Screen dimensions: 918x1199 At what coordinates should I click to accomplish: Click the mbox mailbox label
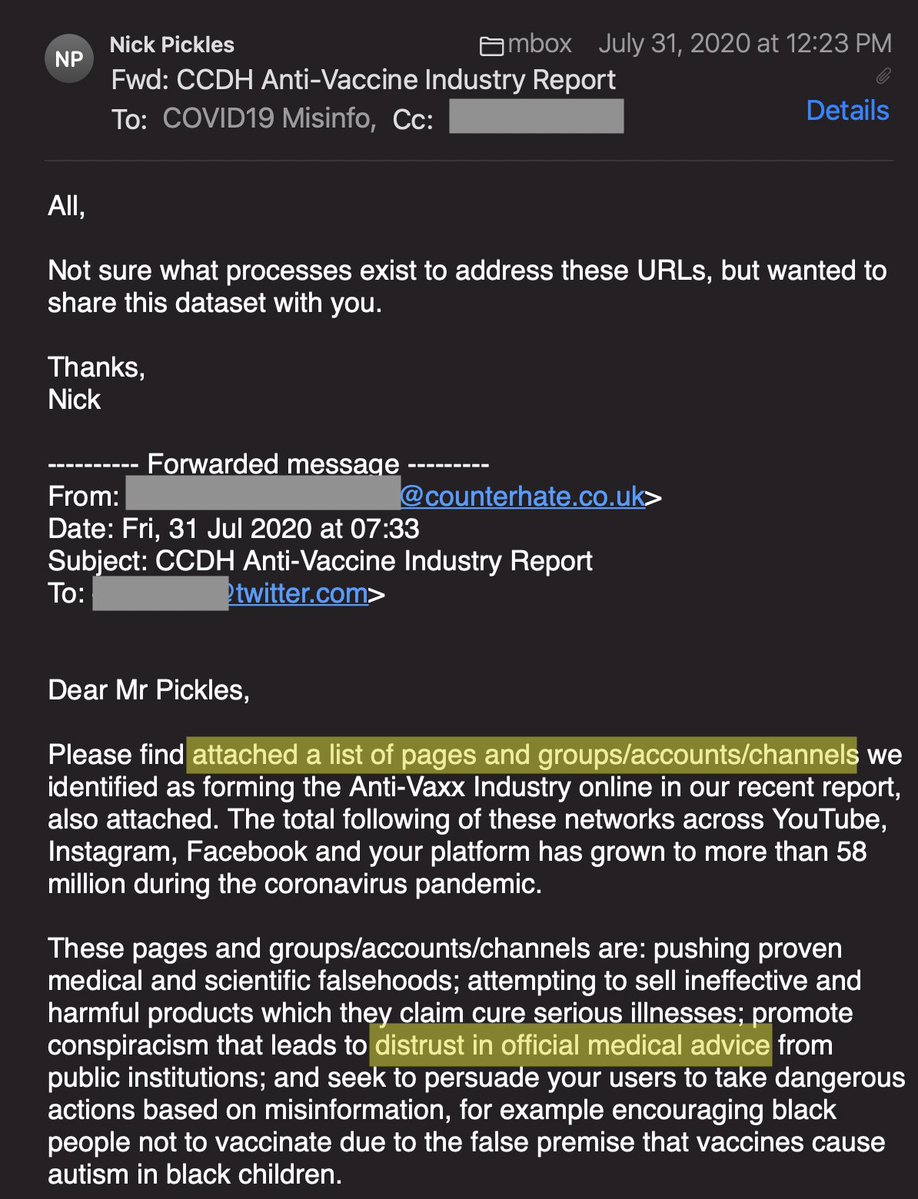coord(539,44)
